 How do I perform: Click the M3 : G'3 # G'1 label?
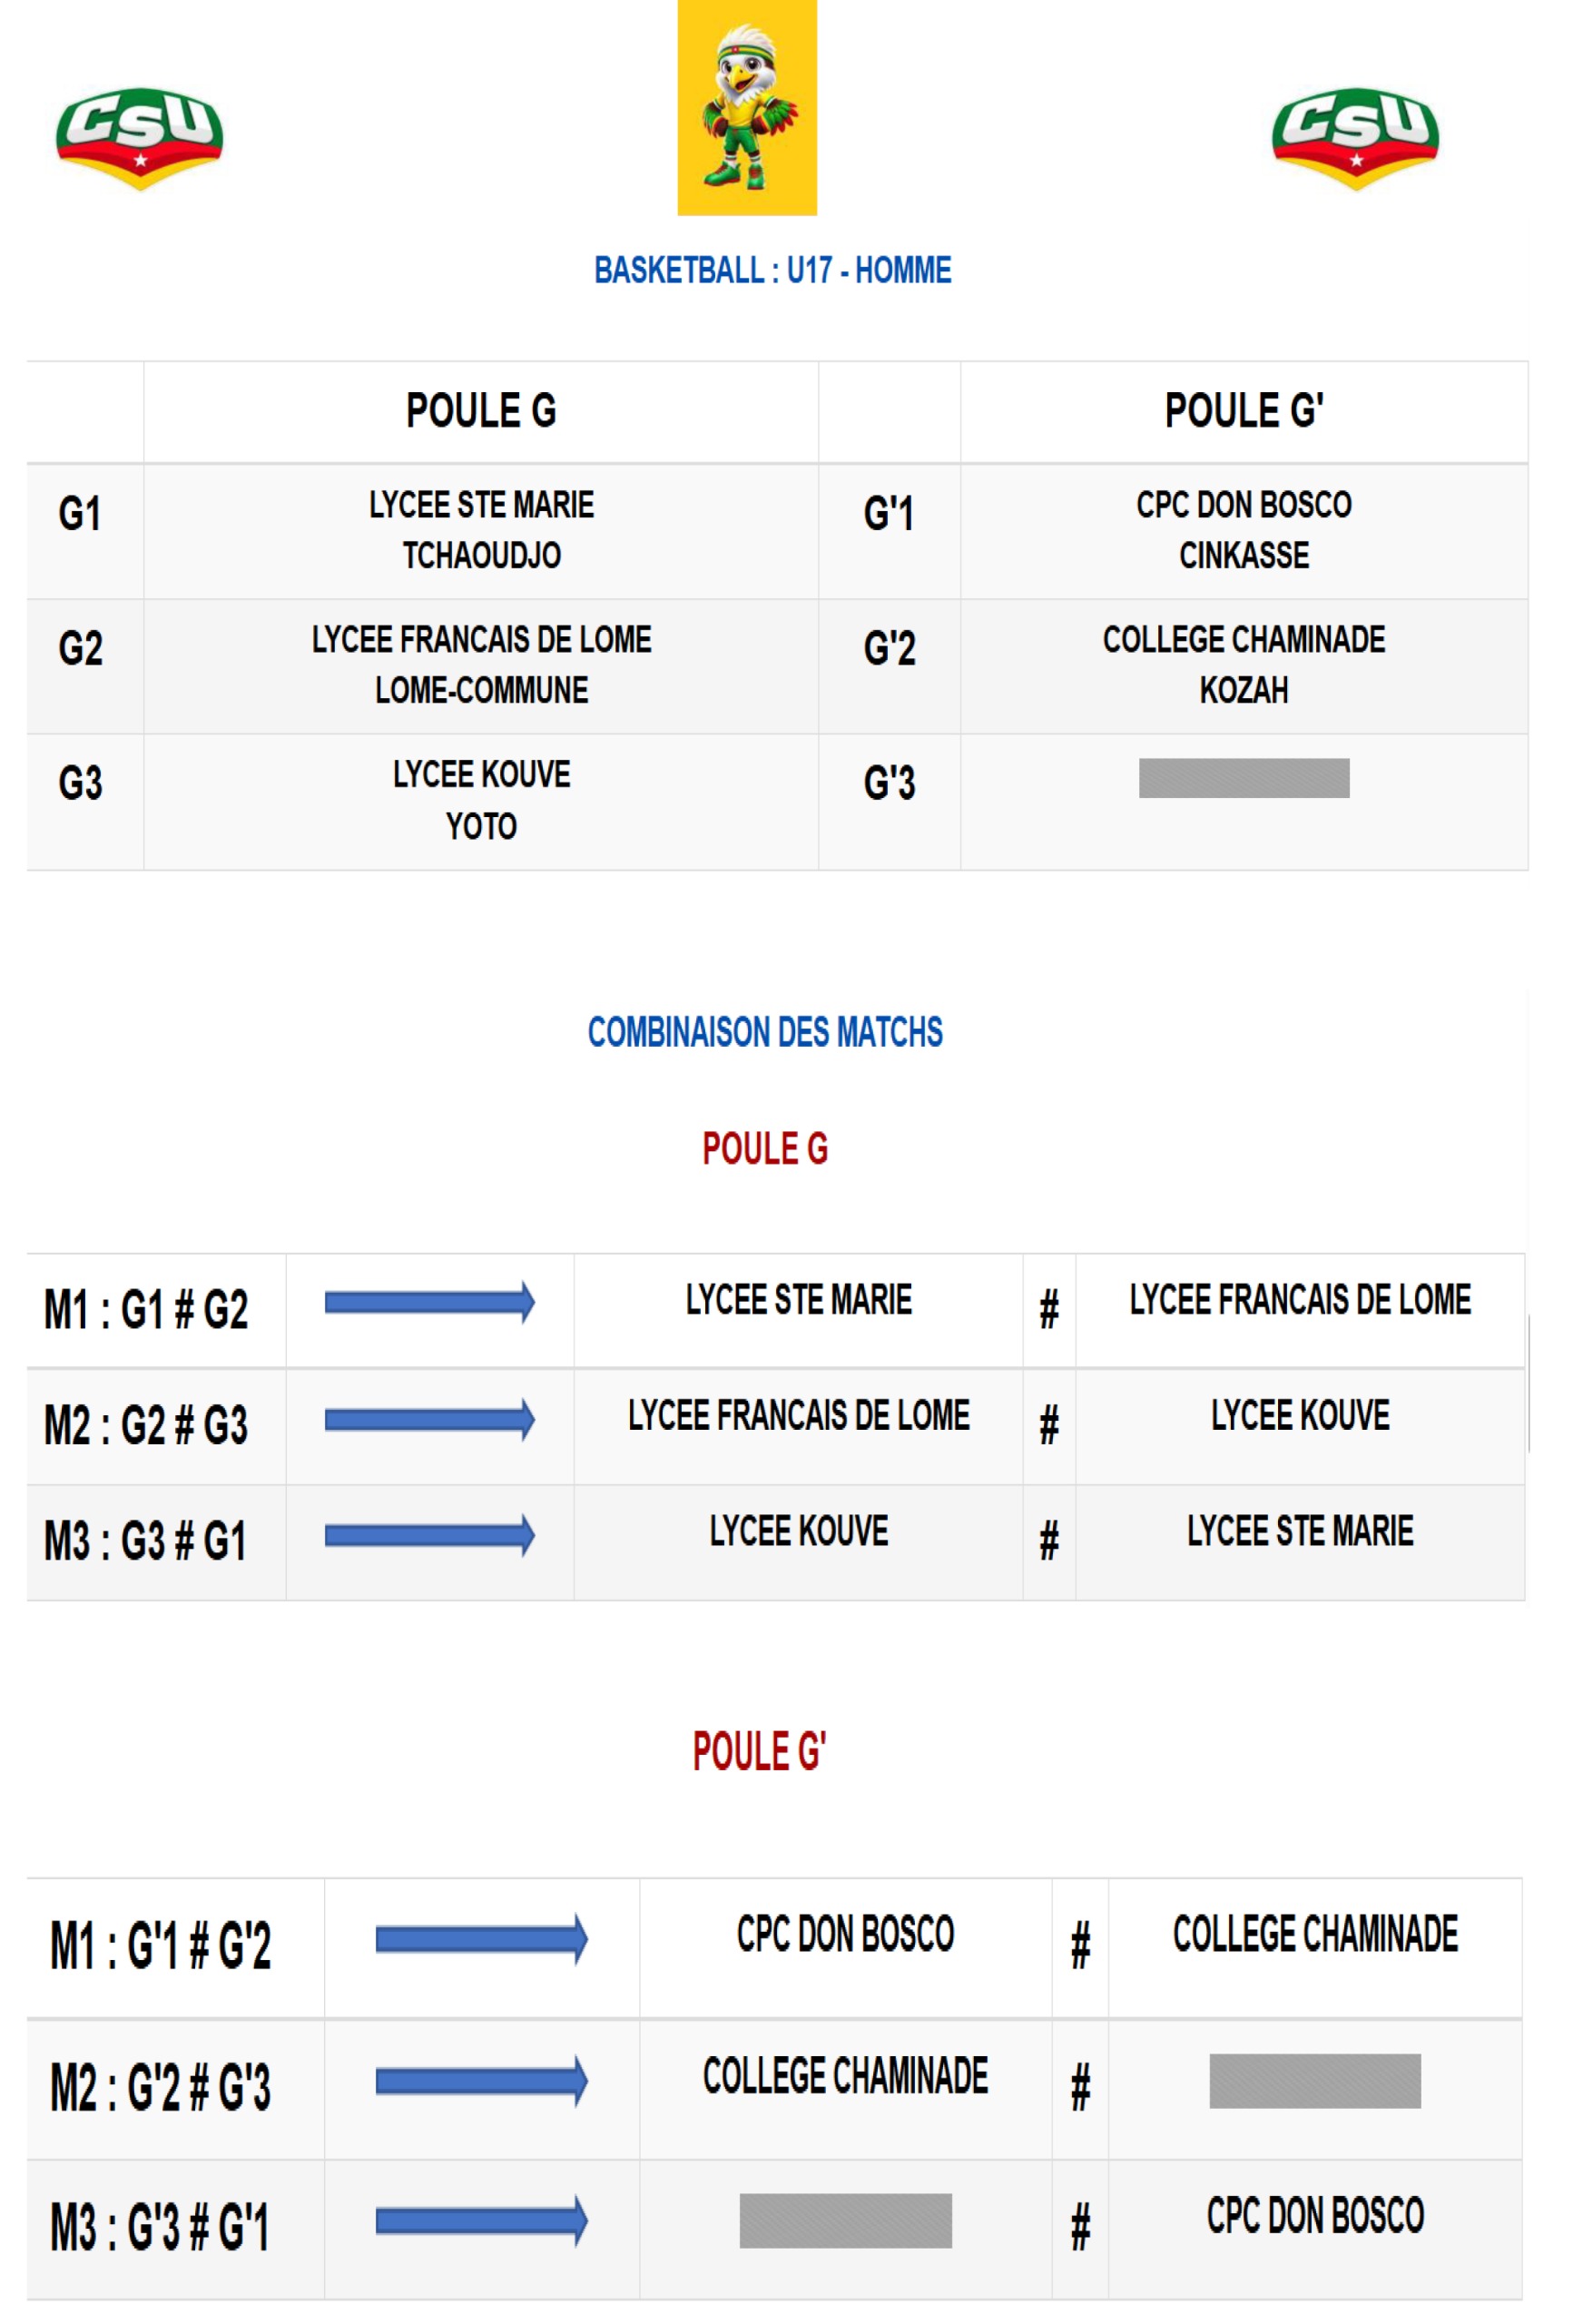tap(160, 2228)
